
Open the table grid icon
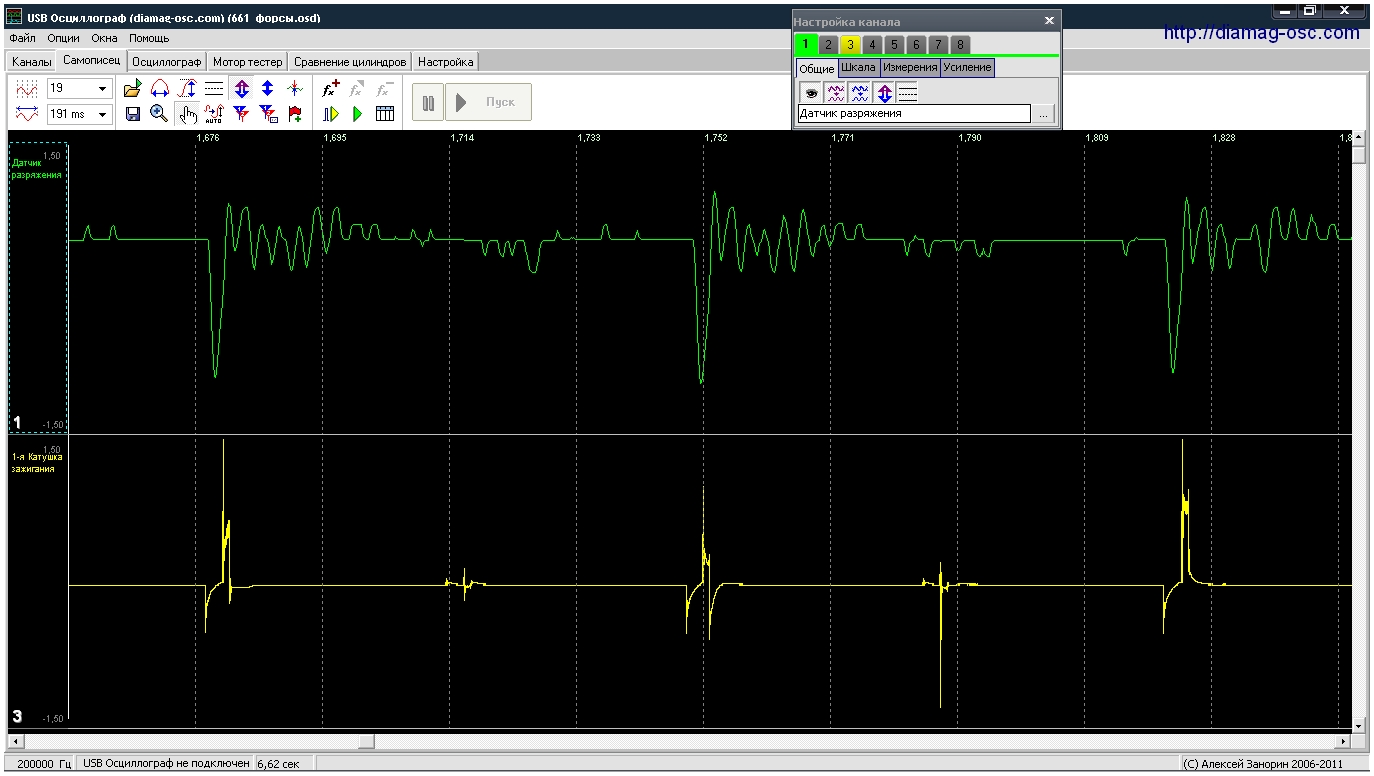[385, 114]
